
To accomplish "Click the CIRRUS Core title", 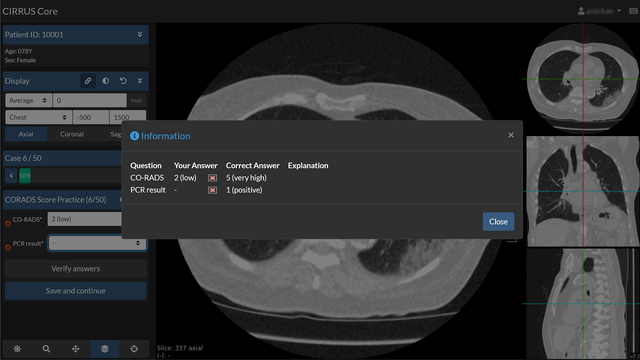I will [30, 11].
